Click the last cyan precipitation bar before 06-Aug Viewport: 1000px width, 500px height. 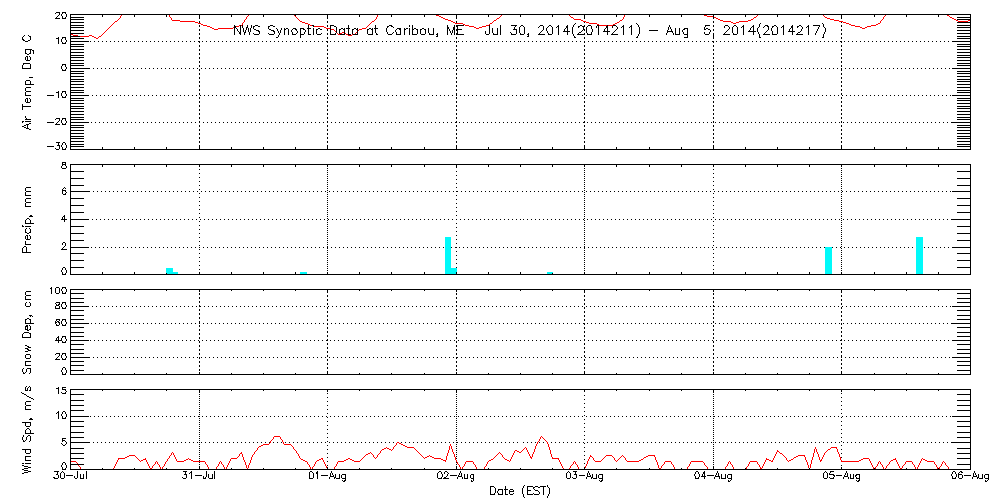click(919, 255)
